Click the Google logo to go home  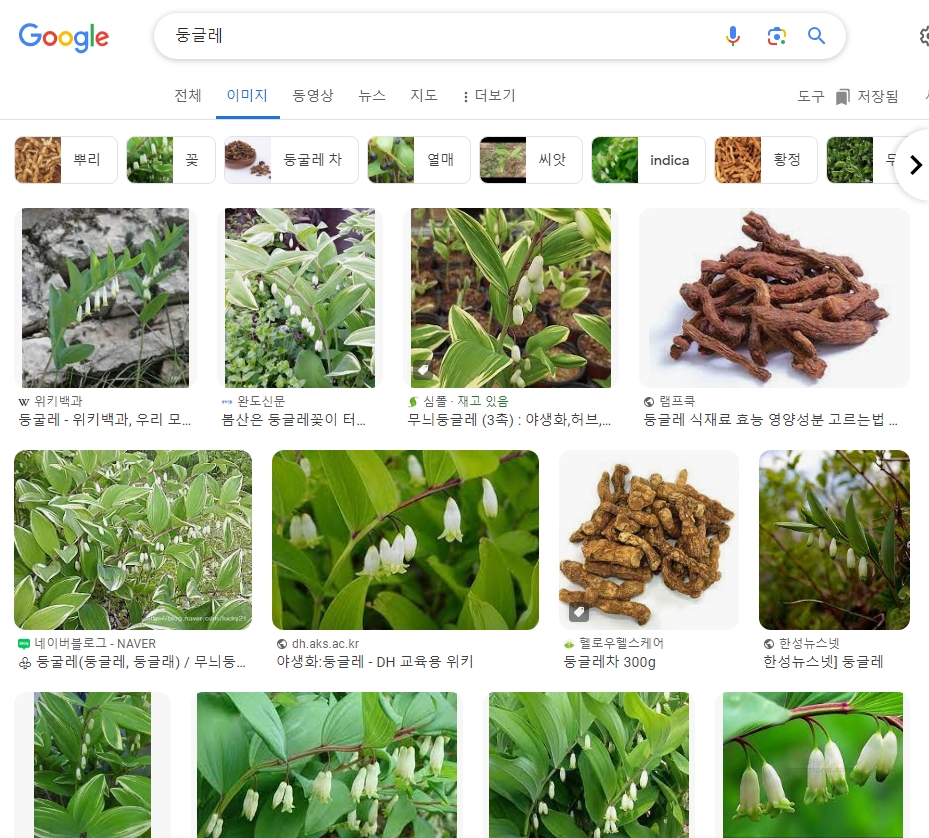pos(64,38)
